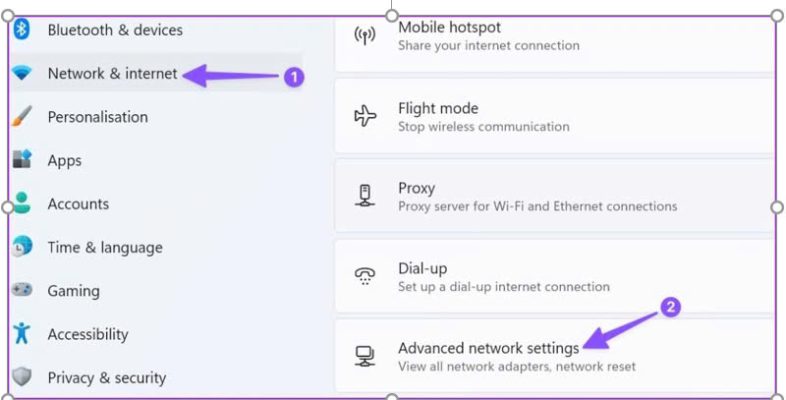This screenshot has width=786, height=400.
Task: Click the Mobile hotspot antenna icon
Action: (x=365, y=36)
